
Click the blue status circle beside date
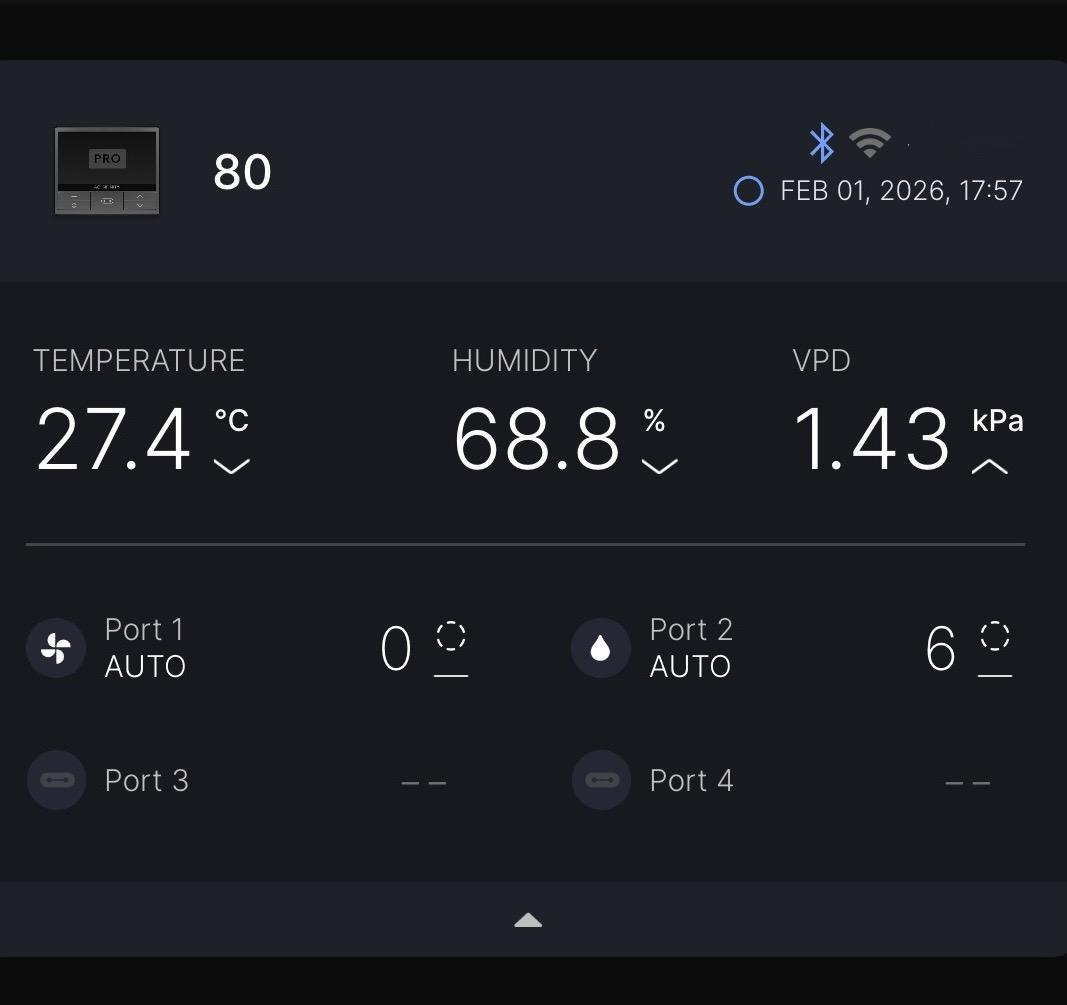(x=748, y=191)
